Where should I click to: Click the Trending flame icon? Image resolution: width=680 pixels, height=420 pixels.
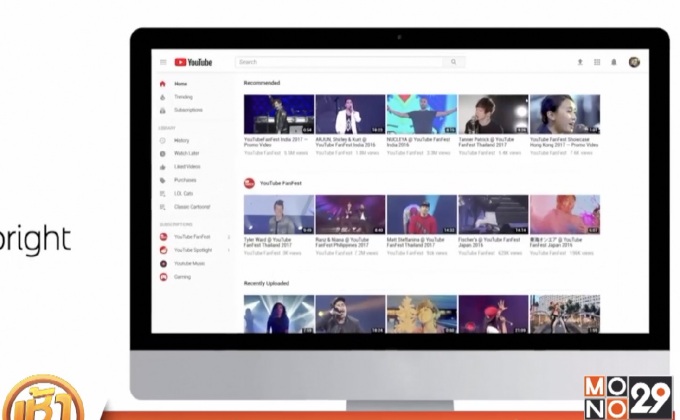[x=163, y=97]
